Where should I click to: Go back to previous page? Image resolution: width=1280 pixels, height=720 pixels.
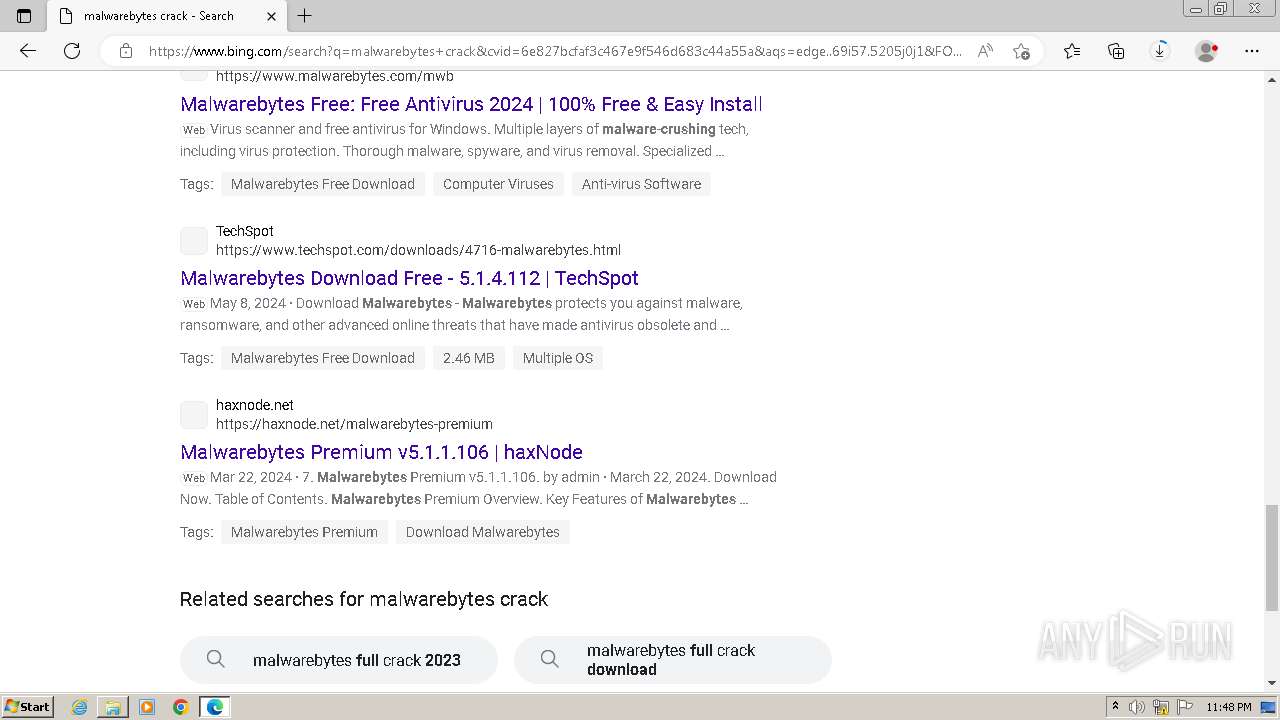pyautogui.click(x=28, y=51)
